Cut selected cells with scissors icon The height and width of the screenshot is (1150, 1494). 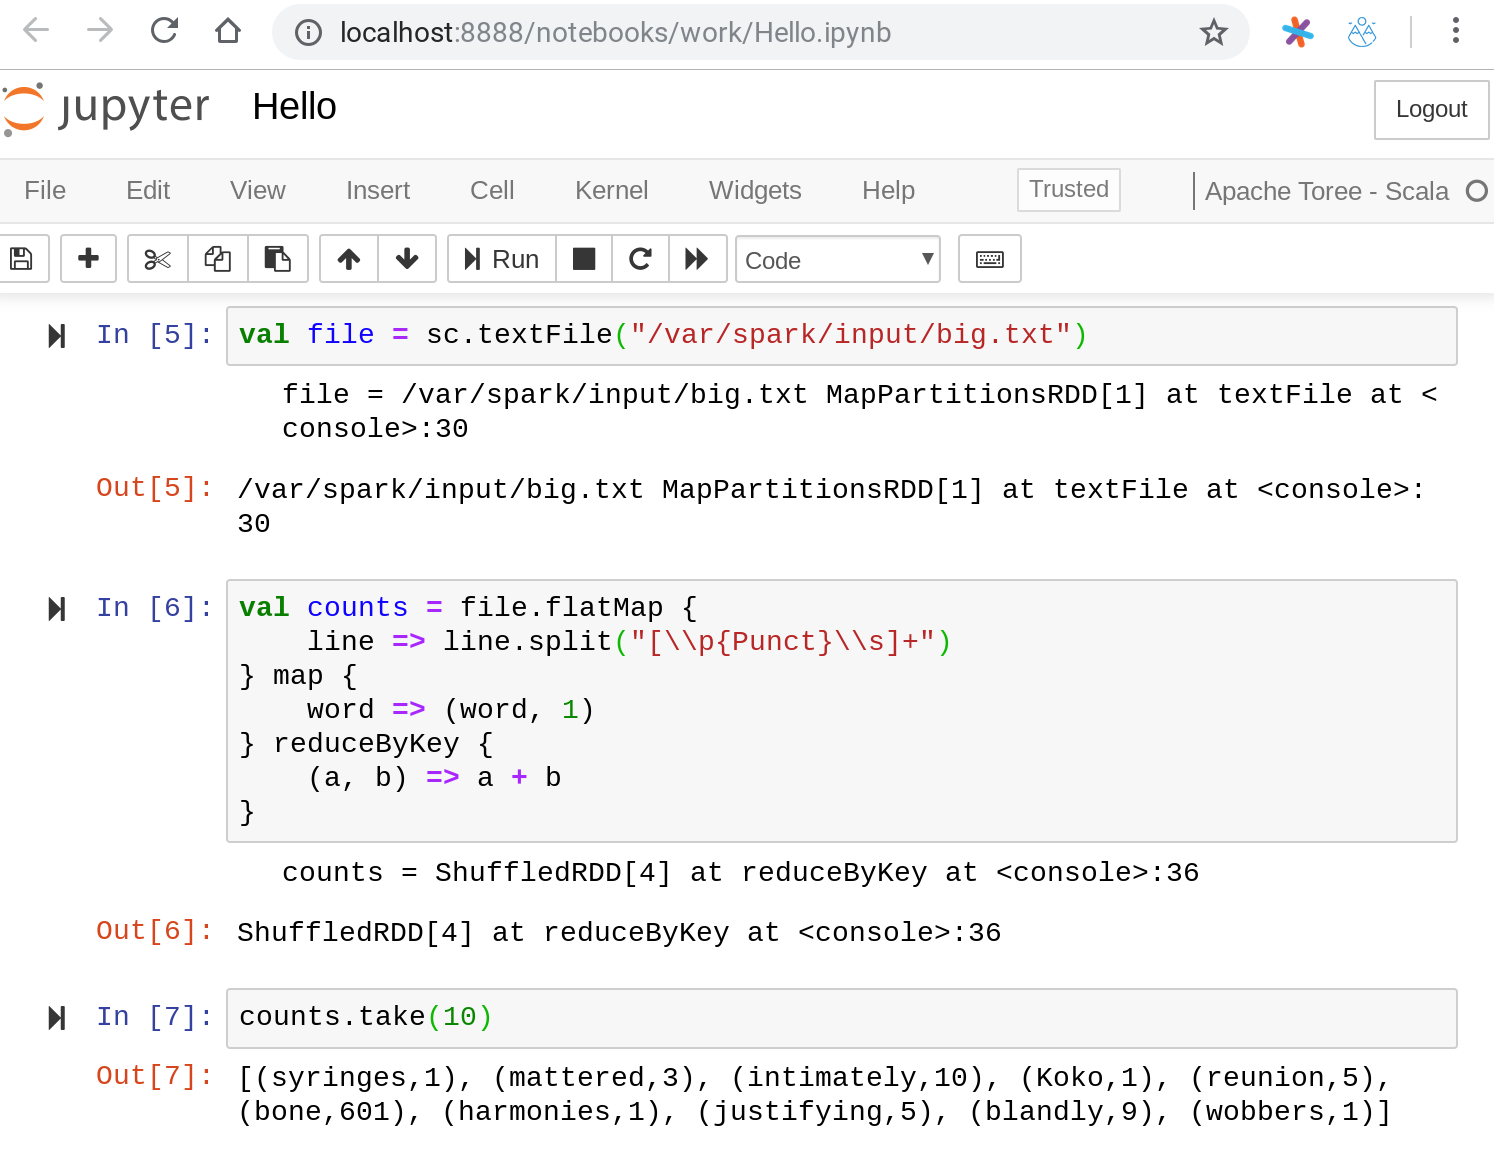click(157, 259)
